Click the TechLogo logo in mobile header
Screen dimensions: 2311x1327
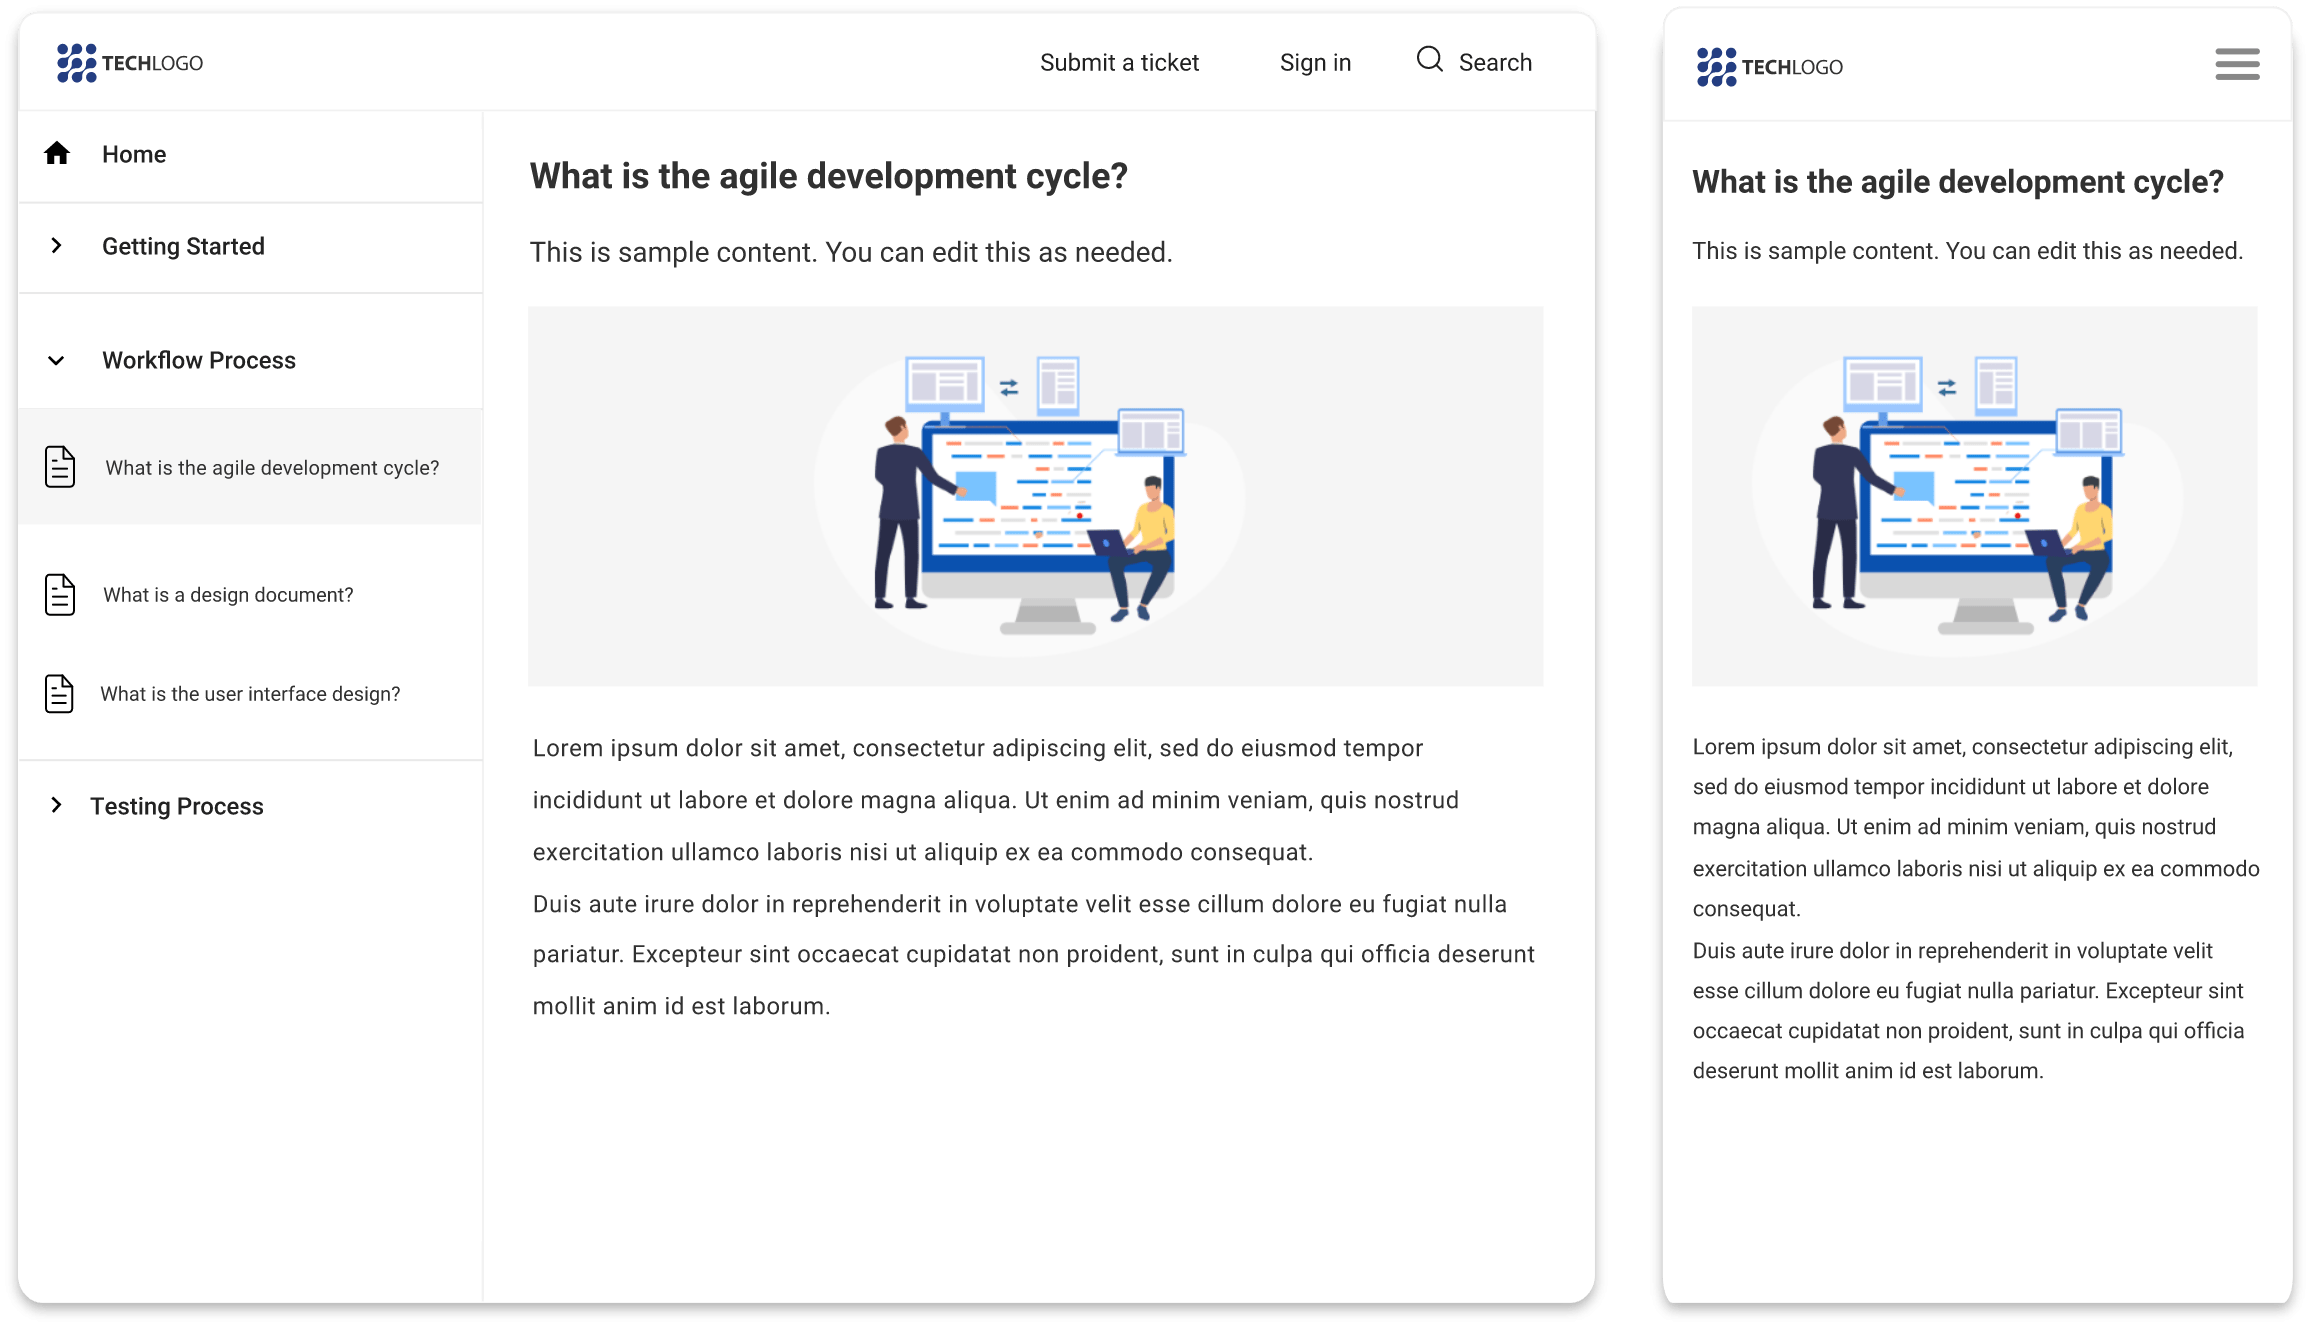1769,67
